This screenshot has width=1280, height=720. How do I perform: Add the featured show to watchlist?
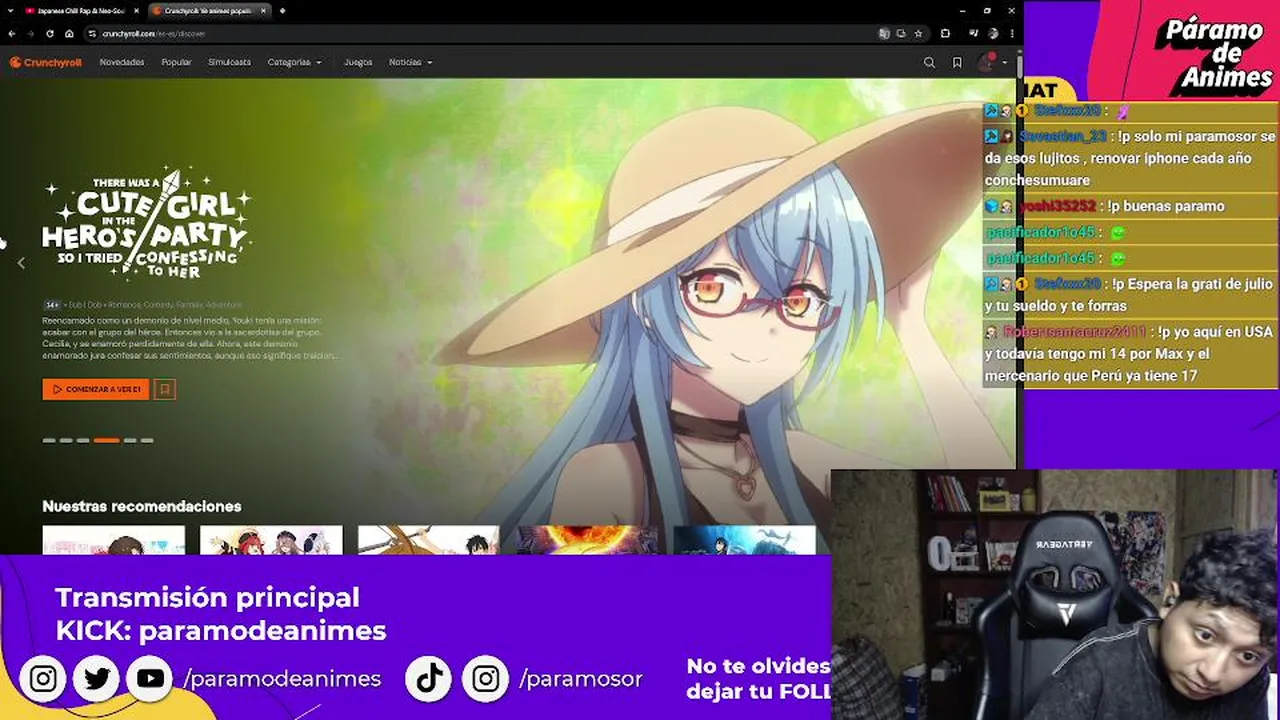tap(165, 389)
